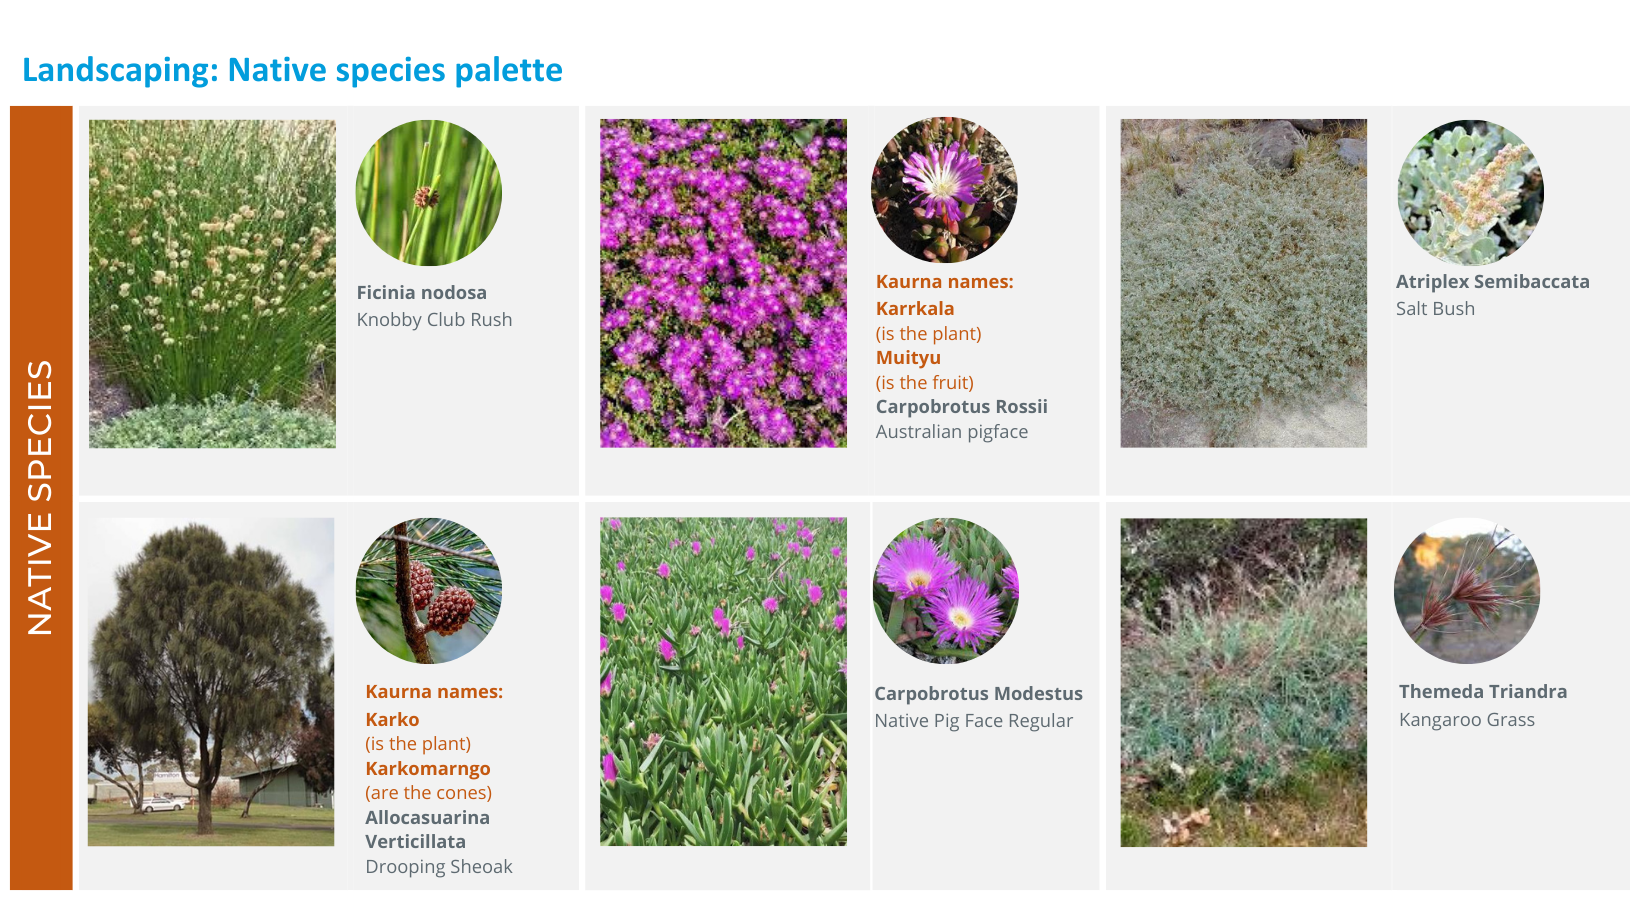Click the orange NATIVE SPECIES sidebar banner

[41, 498]
